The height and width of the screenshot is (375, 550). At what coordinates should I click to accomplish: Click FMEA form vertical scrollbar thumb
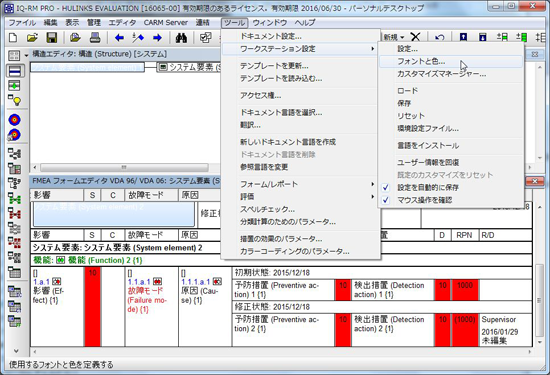point(539,301)
